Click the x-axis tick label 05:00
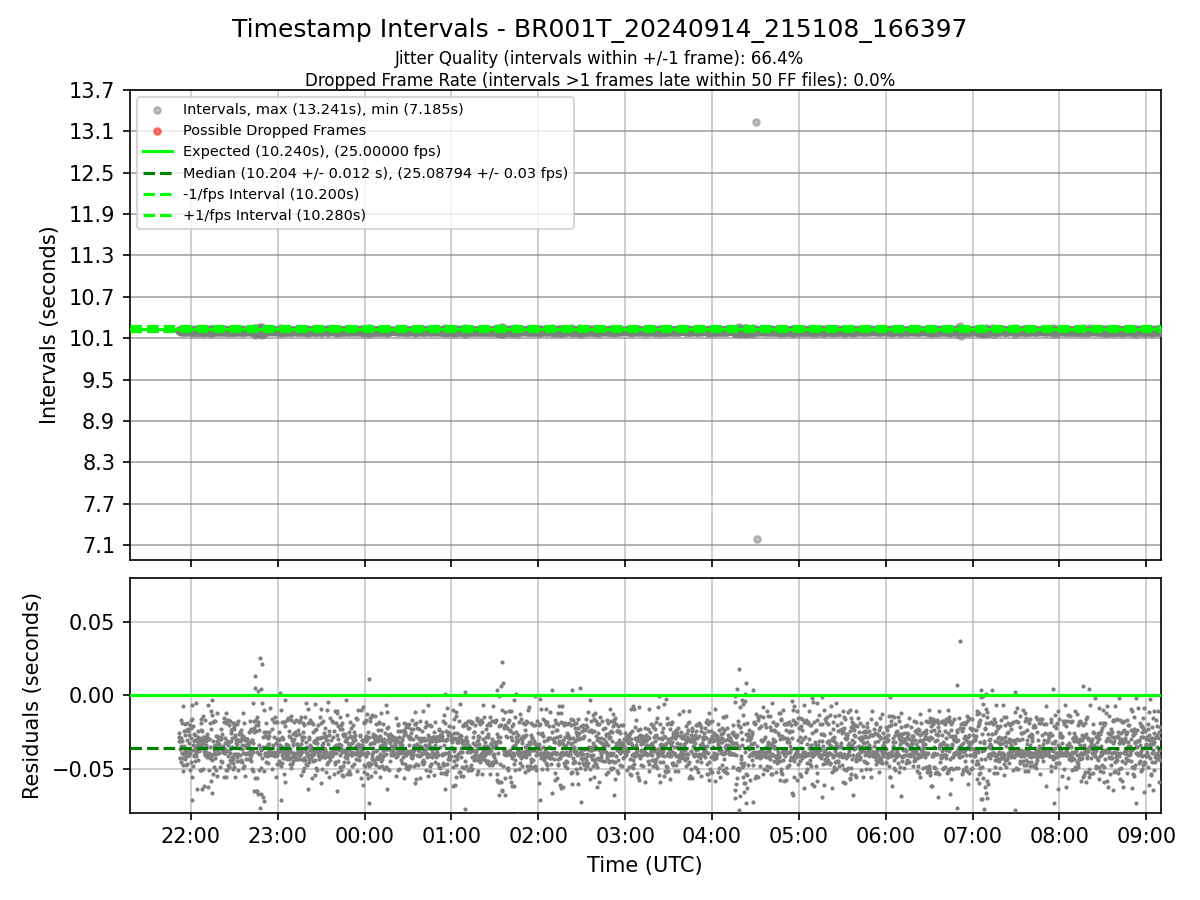 (799, 834)
